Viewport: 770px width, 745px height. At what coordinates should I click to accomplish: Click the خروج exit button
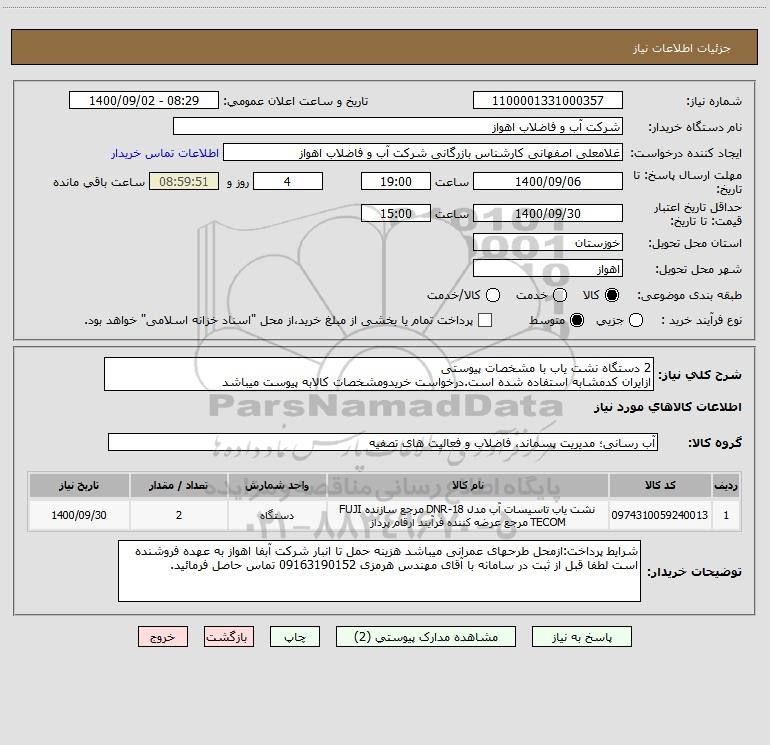(163, 636)
